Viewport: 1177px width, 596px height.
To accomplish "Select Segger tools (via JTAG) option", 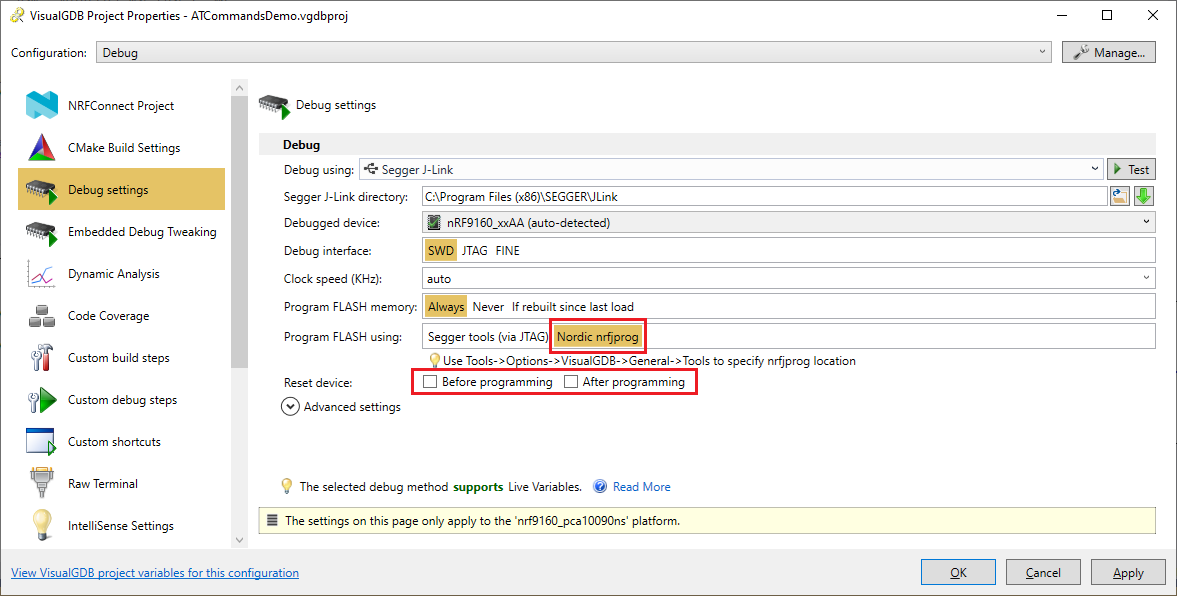I will click(x=488, y=337).
